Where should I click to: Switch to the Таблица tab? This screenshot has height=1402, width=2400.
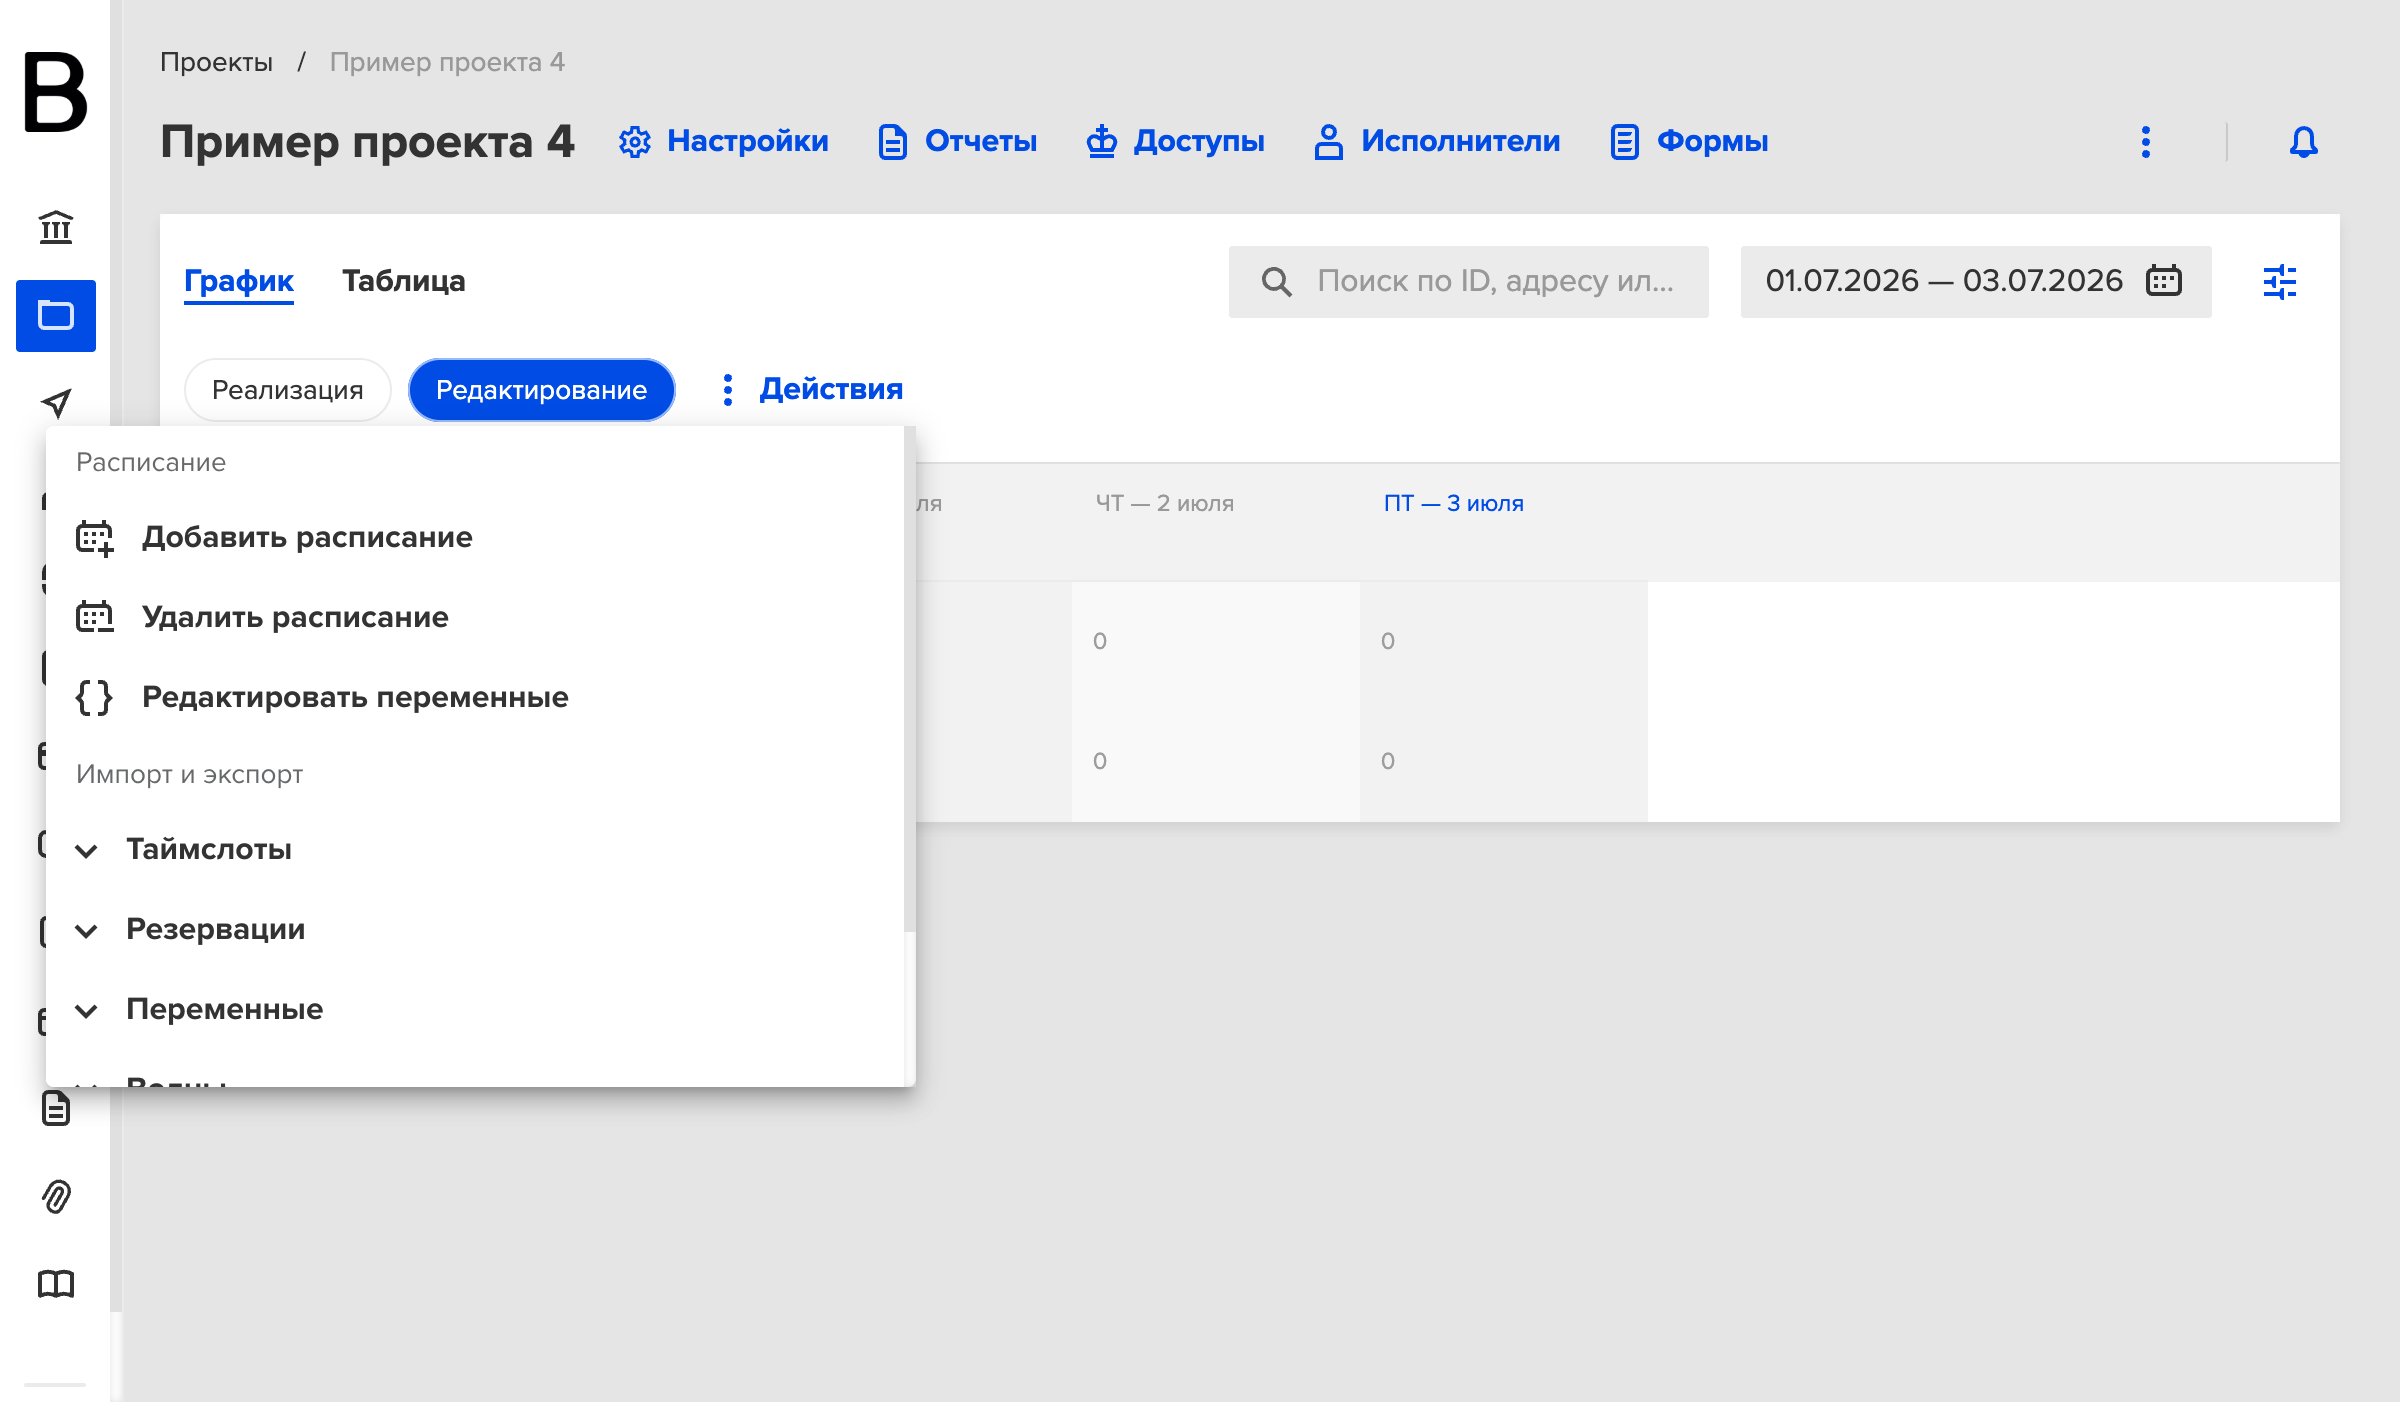404,281
